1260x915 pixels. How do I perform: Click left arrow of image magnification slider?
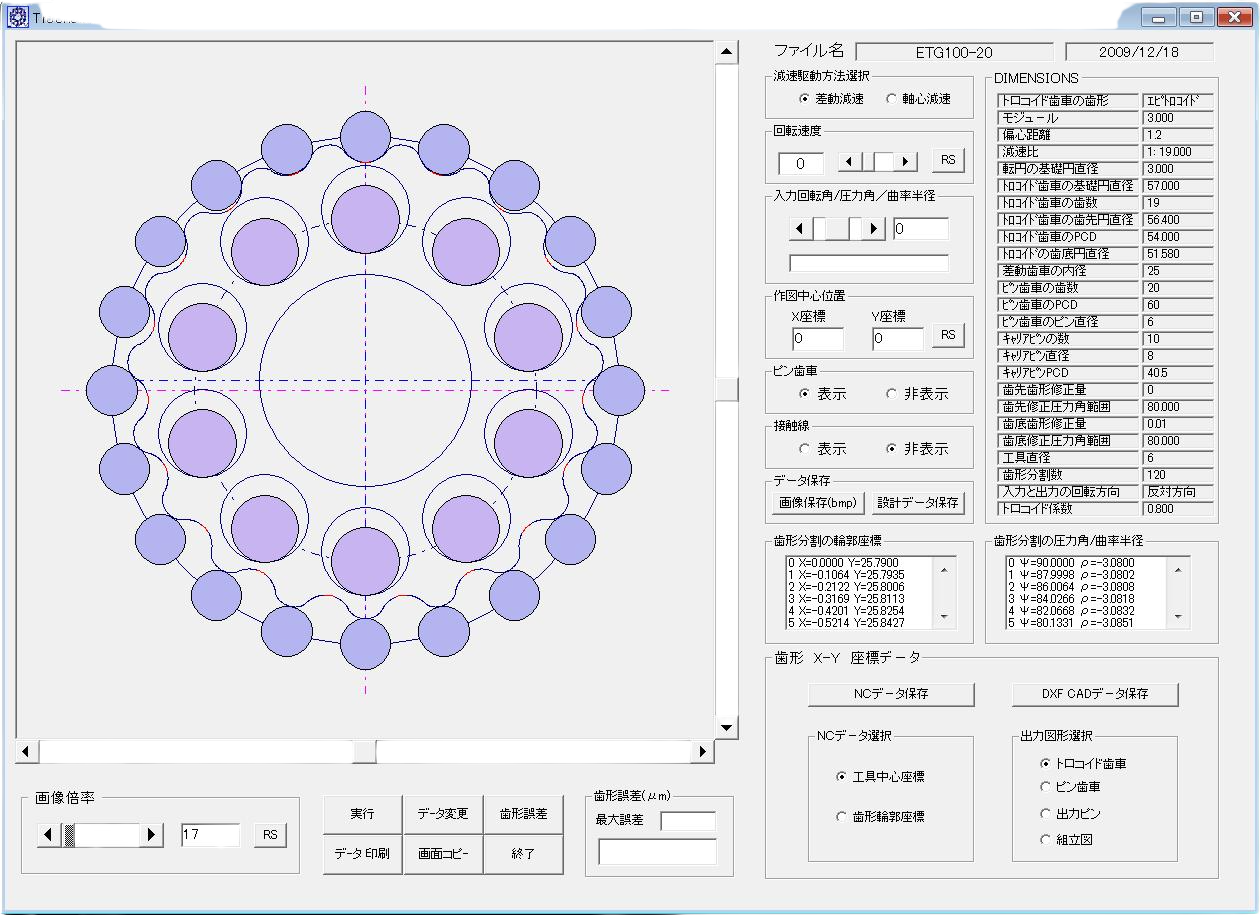[48, 834]
